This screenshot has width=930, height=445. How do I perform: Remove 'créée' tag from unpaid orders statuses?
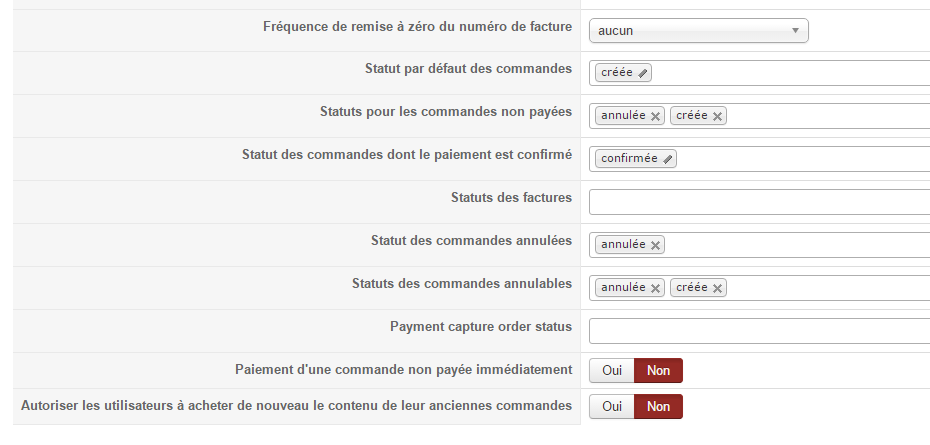(x=717, y=117)
